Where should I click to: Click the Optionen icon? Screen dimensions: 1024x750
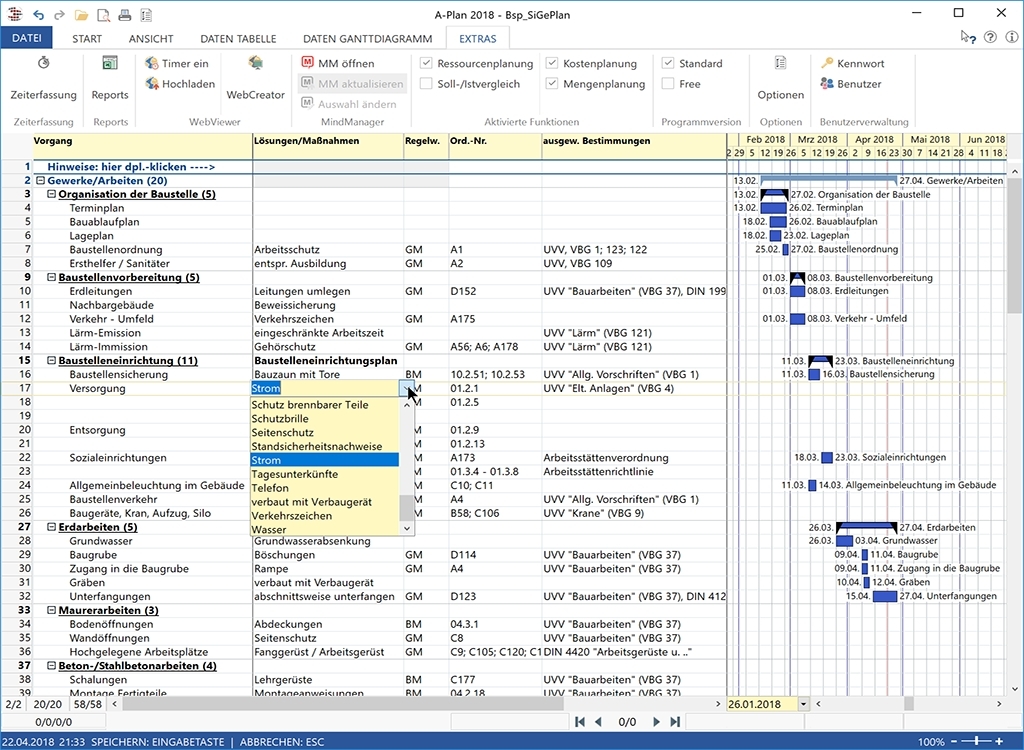(x=780, y=64)
